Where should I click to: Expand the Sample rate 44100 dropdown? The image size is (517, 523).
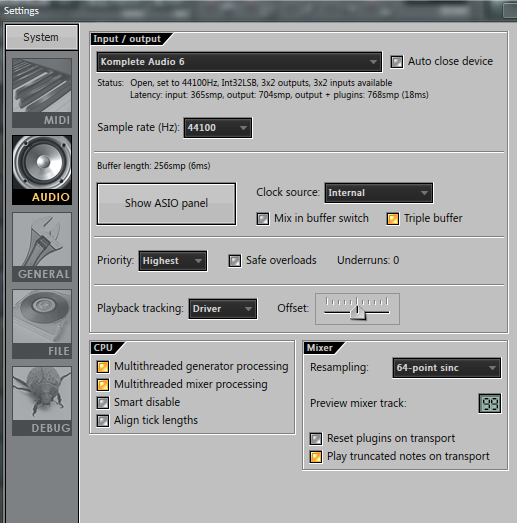(x=218, y=128)
